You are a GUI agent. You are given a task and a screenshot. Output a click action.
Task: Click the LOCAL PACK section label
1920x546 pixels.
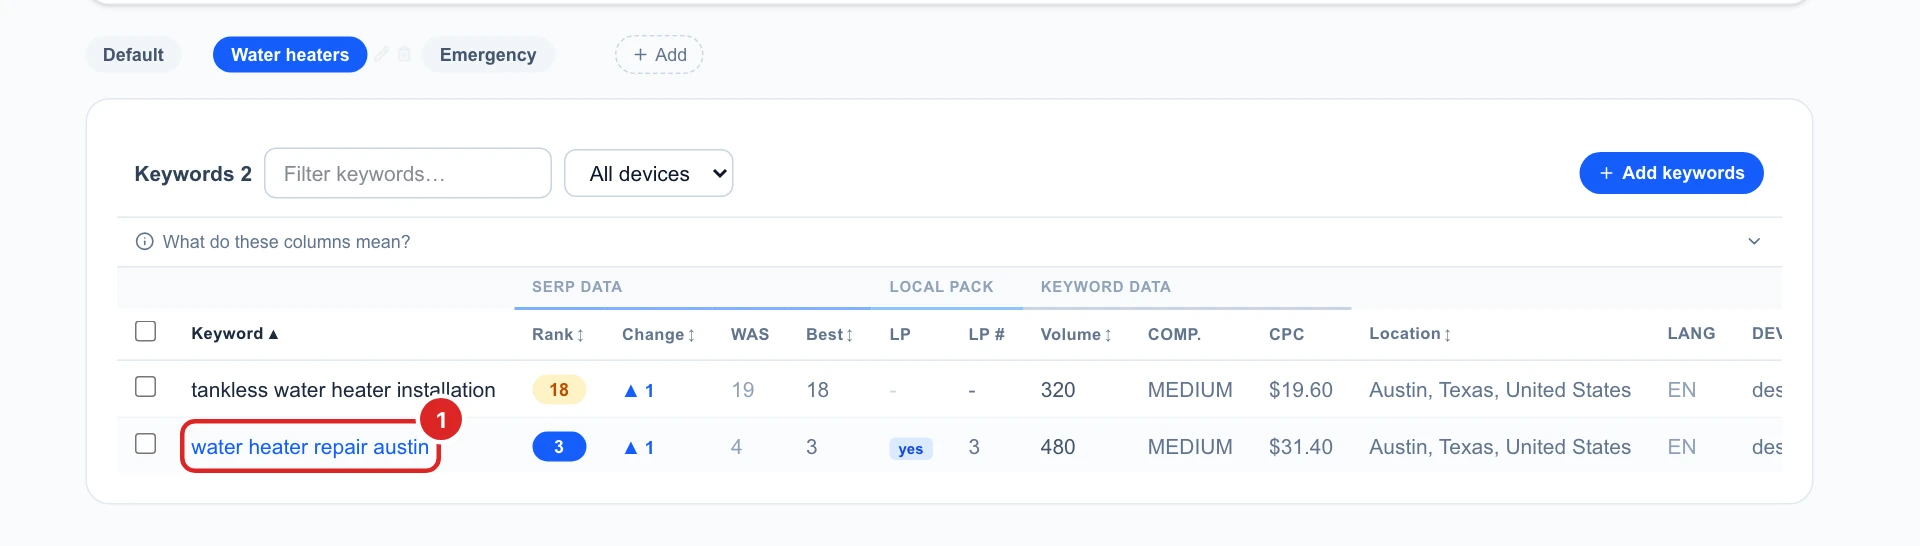pyautogui.click(x=941, y=287)
